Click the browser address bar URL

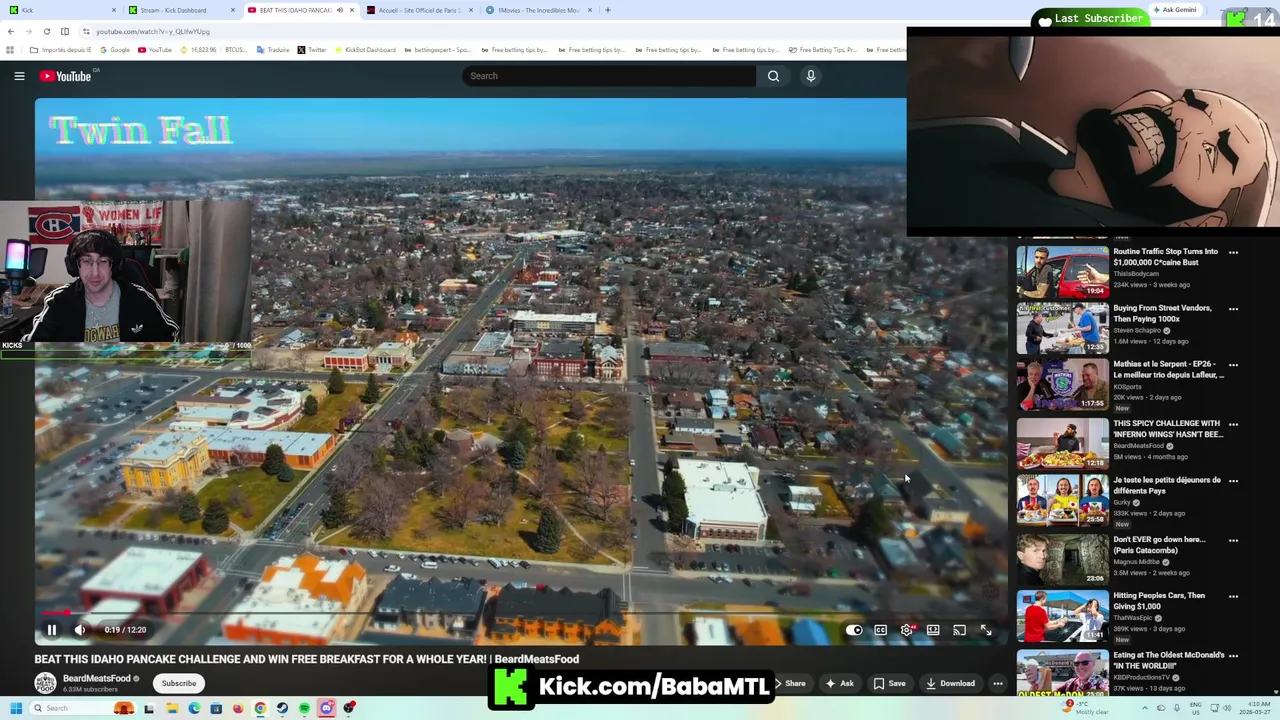pos(153,31)
